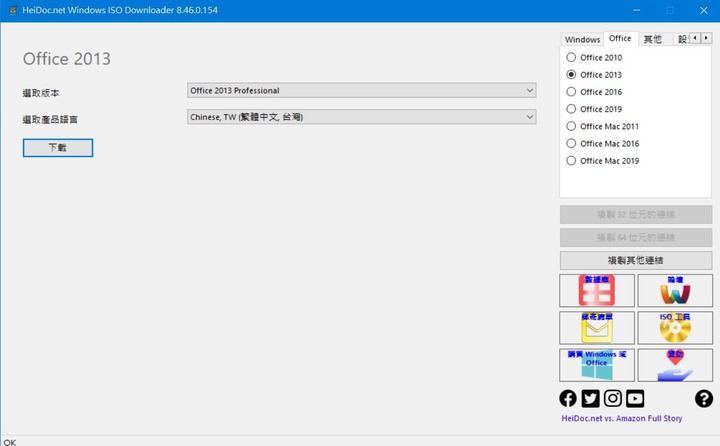Screen dimensions: 720x446
Task: Switch to the Office tab
Action: (x=620, y=39)
